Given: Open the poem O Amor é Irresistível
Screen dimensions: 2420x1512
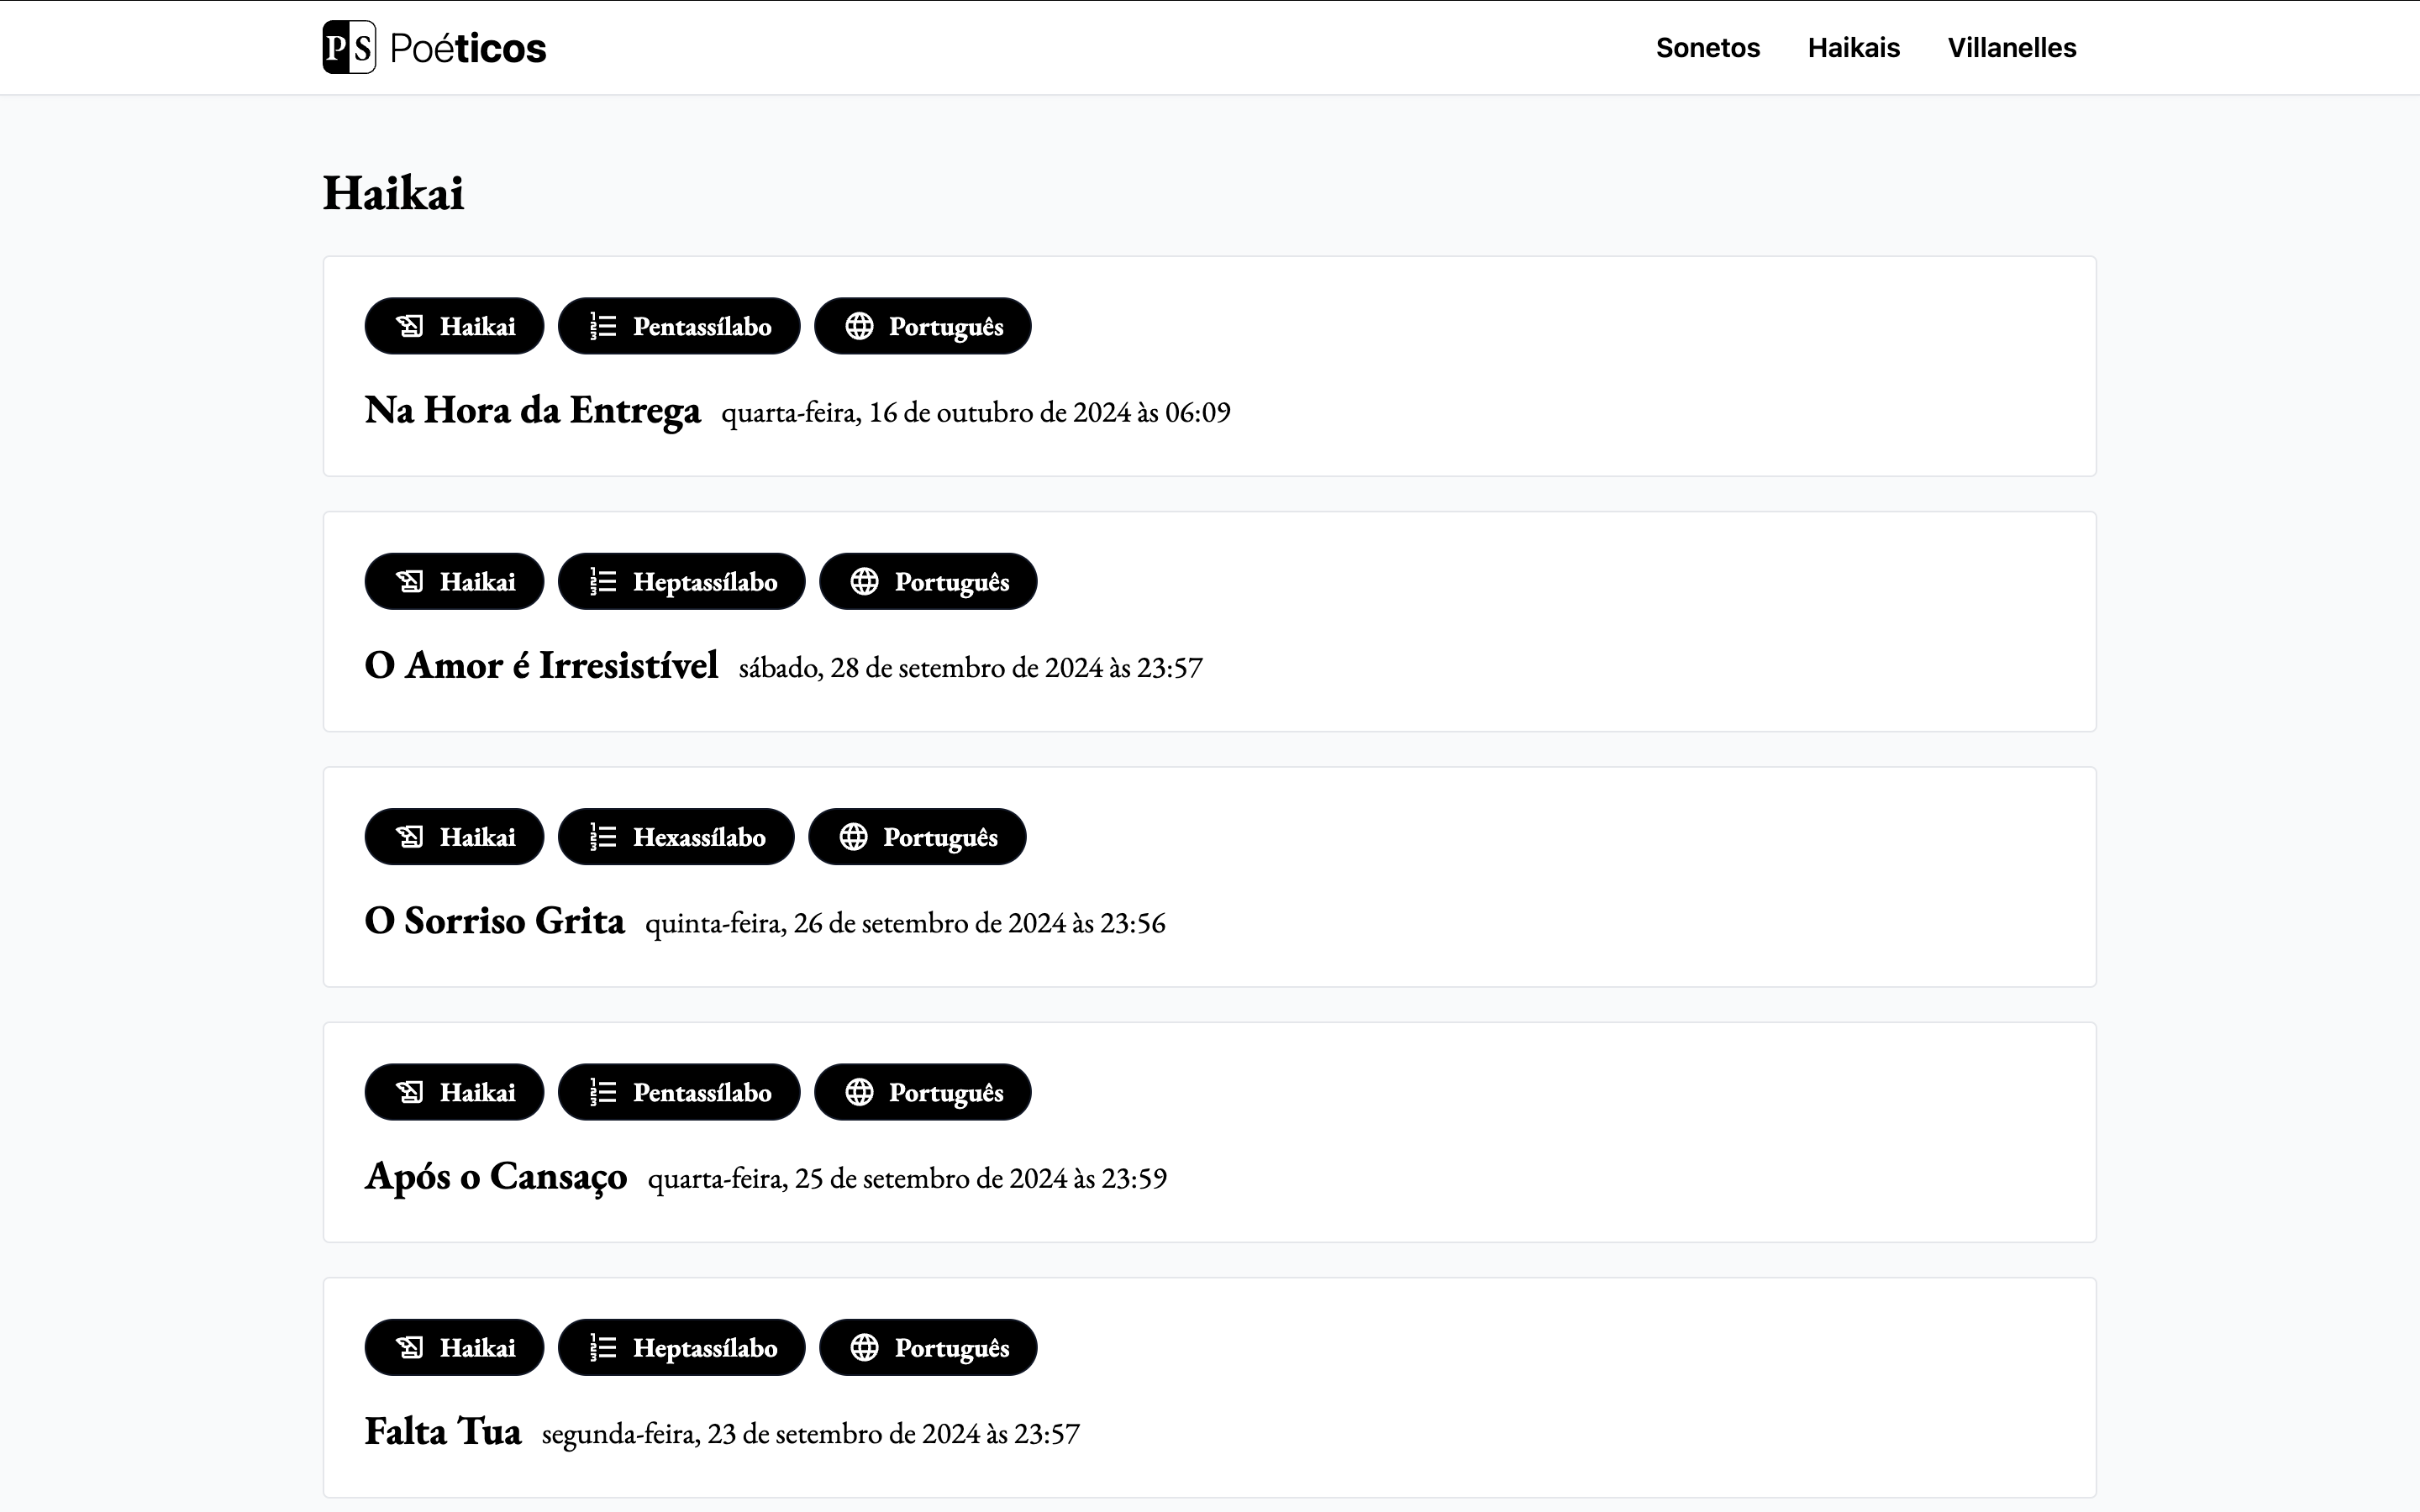Looking at the screenshot, I should [541, 665].
